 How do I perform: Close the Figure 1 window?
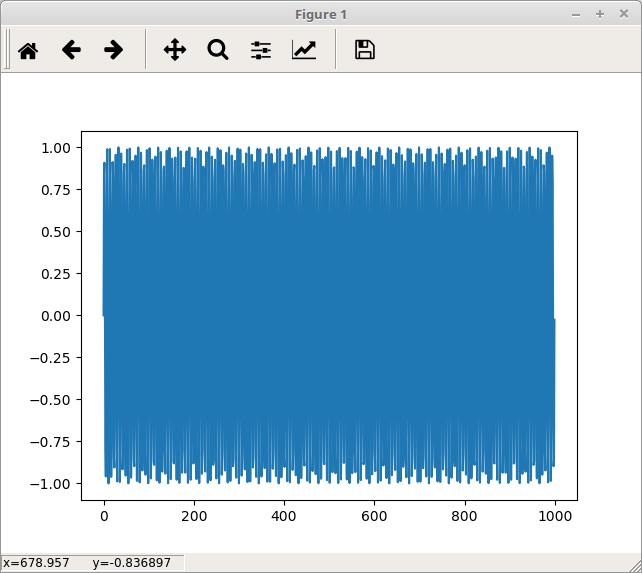tap(624, 14)
